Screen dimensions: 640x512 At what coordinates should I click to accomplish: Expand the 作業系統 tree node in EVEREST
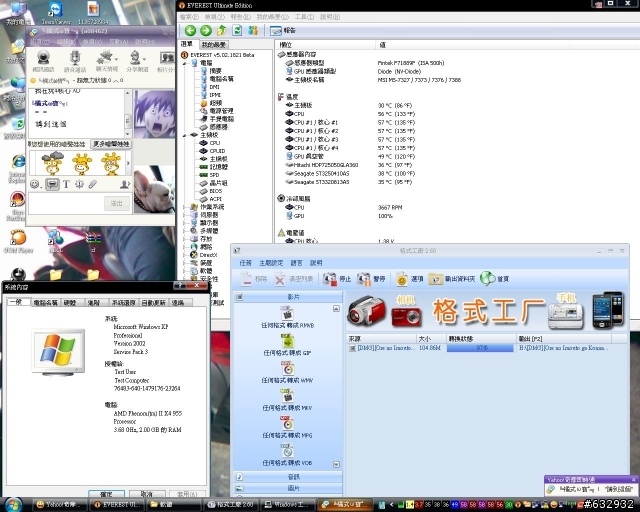[x=184, y=207]
